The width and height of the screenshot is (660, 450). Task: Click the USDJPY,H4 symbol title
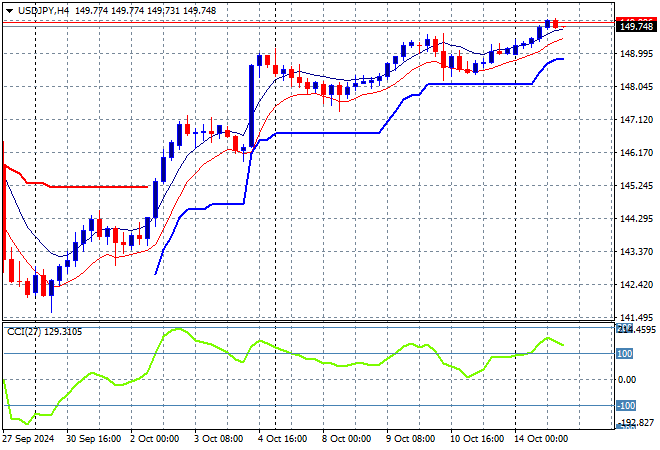(43, 11)
